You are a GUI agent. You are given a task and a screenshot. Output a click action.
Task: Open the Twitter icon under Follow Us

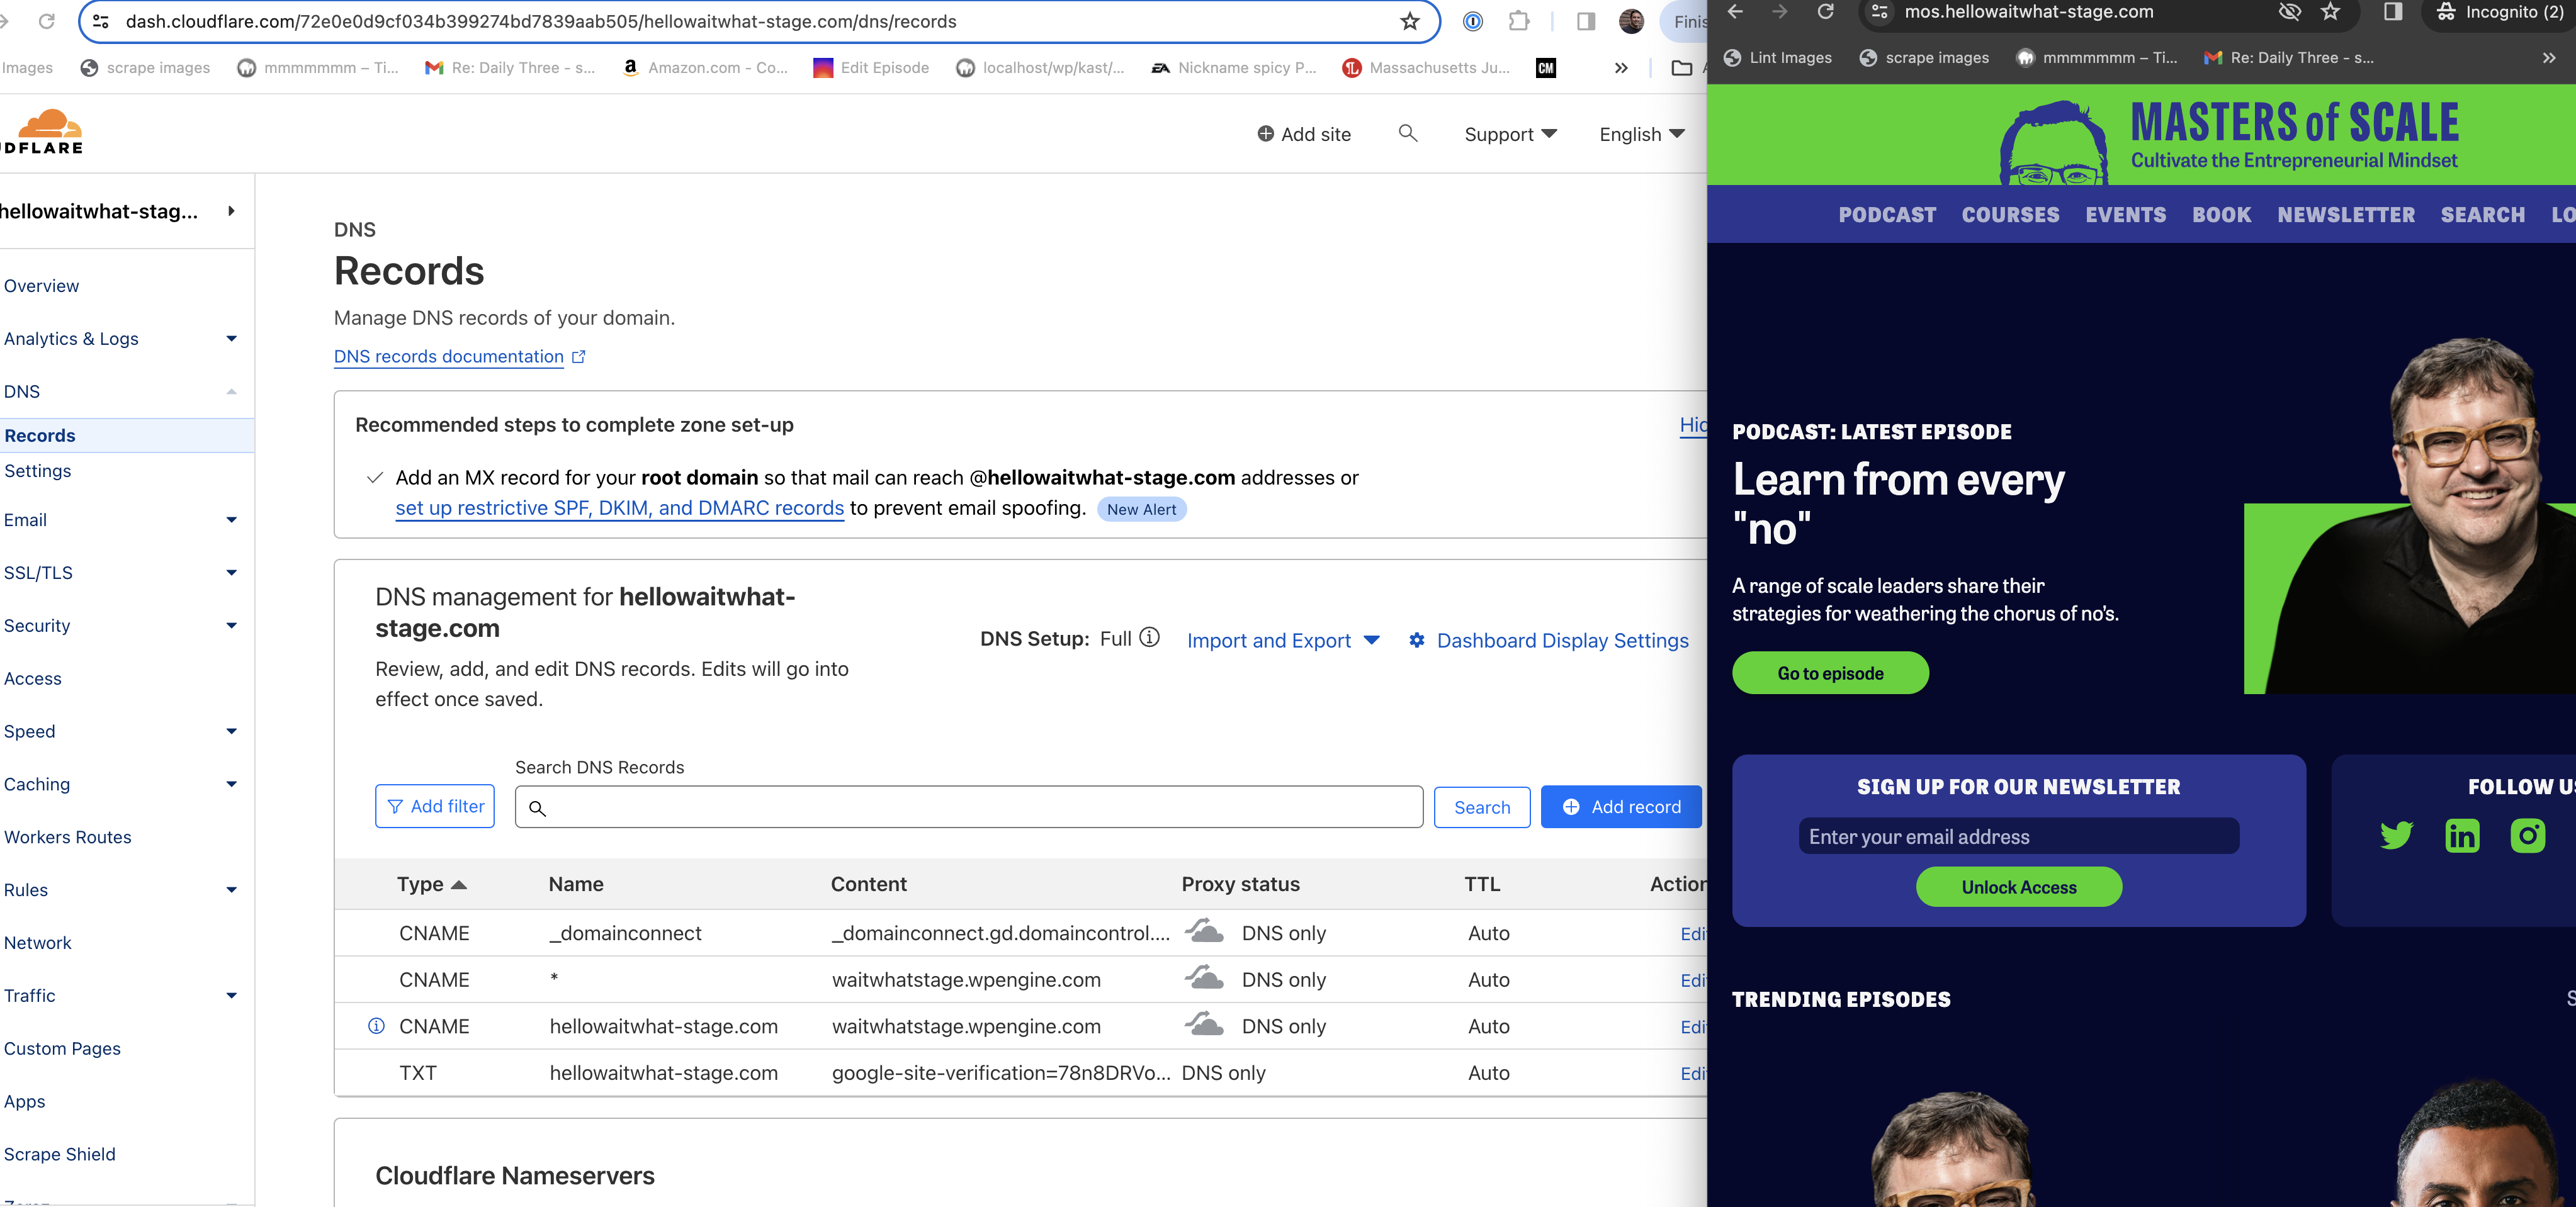pos(2396,834)
